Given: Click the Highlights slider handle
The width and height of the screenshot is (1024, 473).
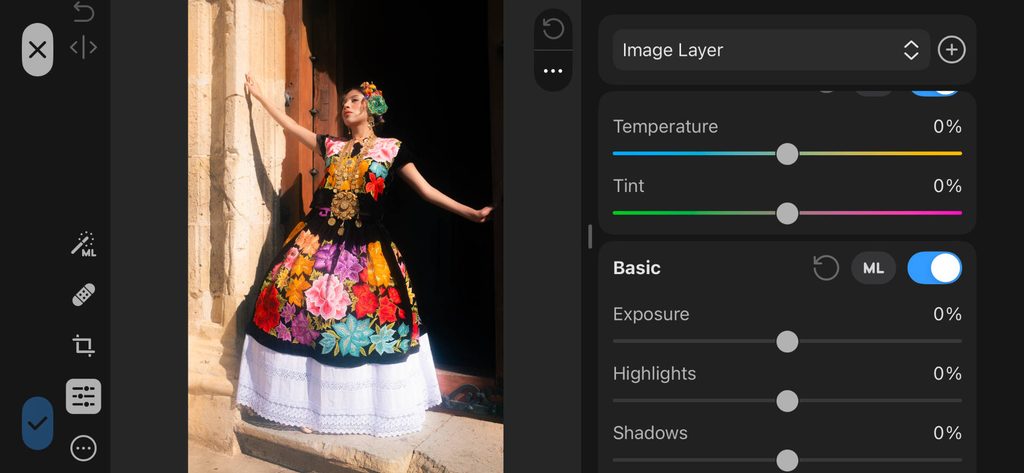Looking at the screenshot, I should [787, 401].
